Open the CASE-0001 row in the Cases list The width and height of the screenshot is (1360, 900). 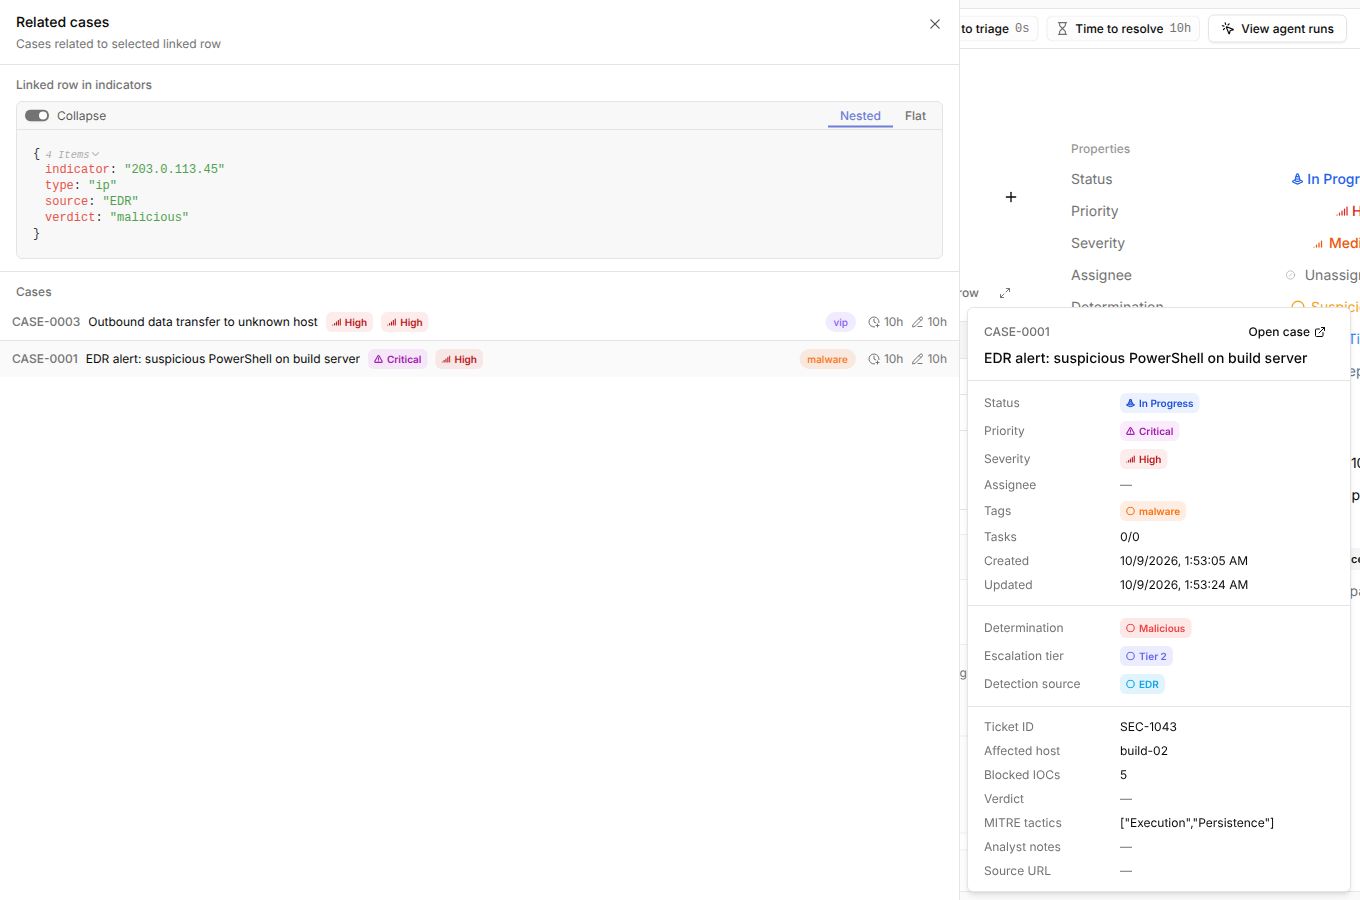[x=479, y=359]
